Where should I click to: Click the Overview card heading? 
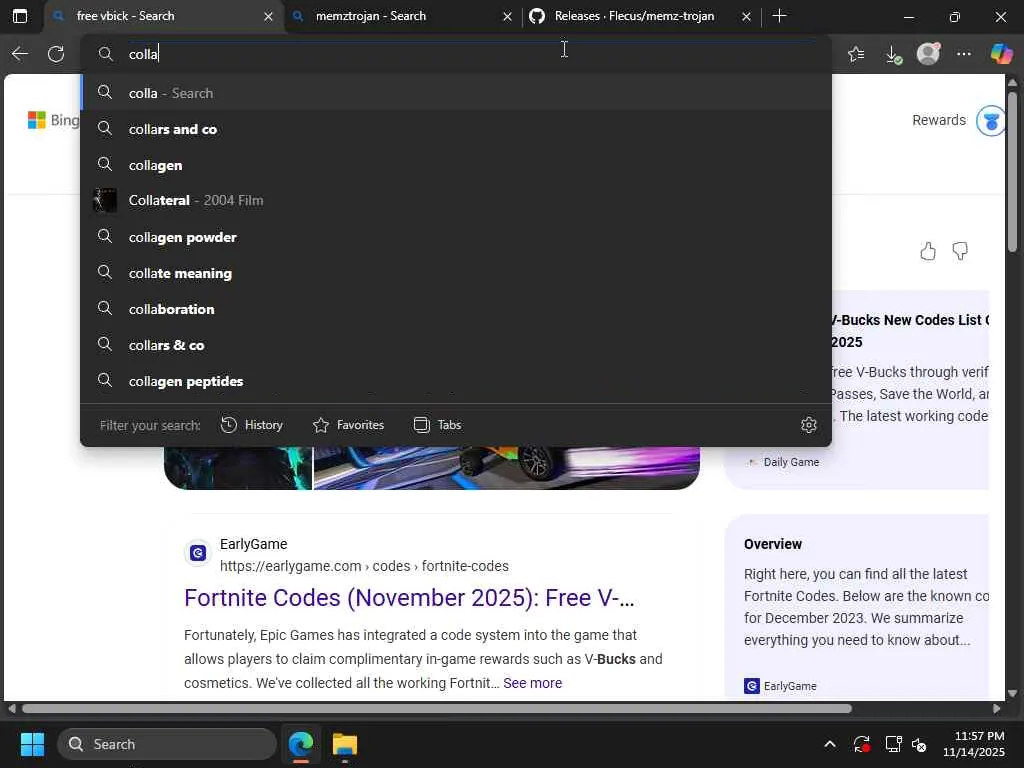[773, 544]
